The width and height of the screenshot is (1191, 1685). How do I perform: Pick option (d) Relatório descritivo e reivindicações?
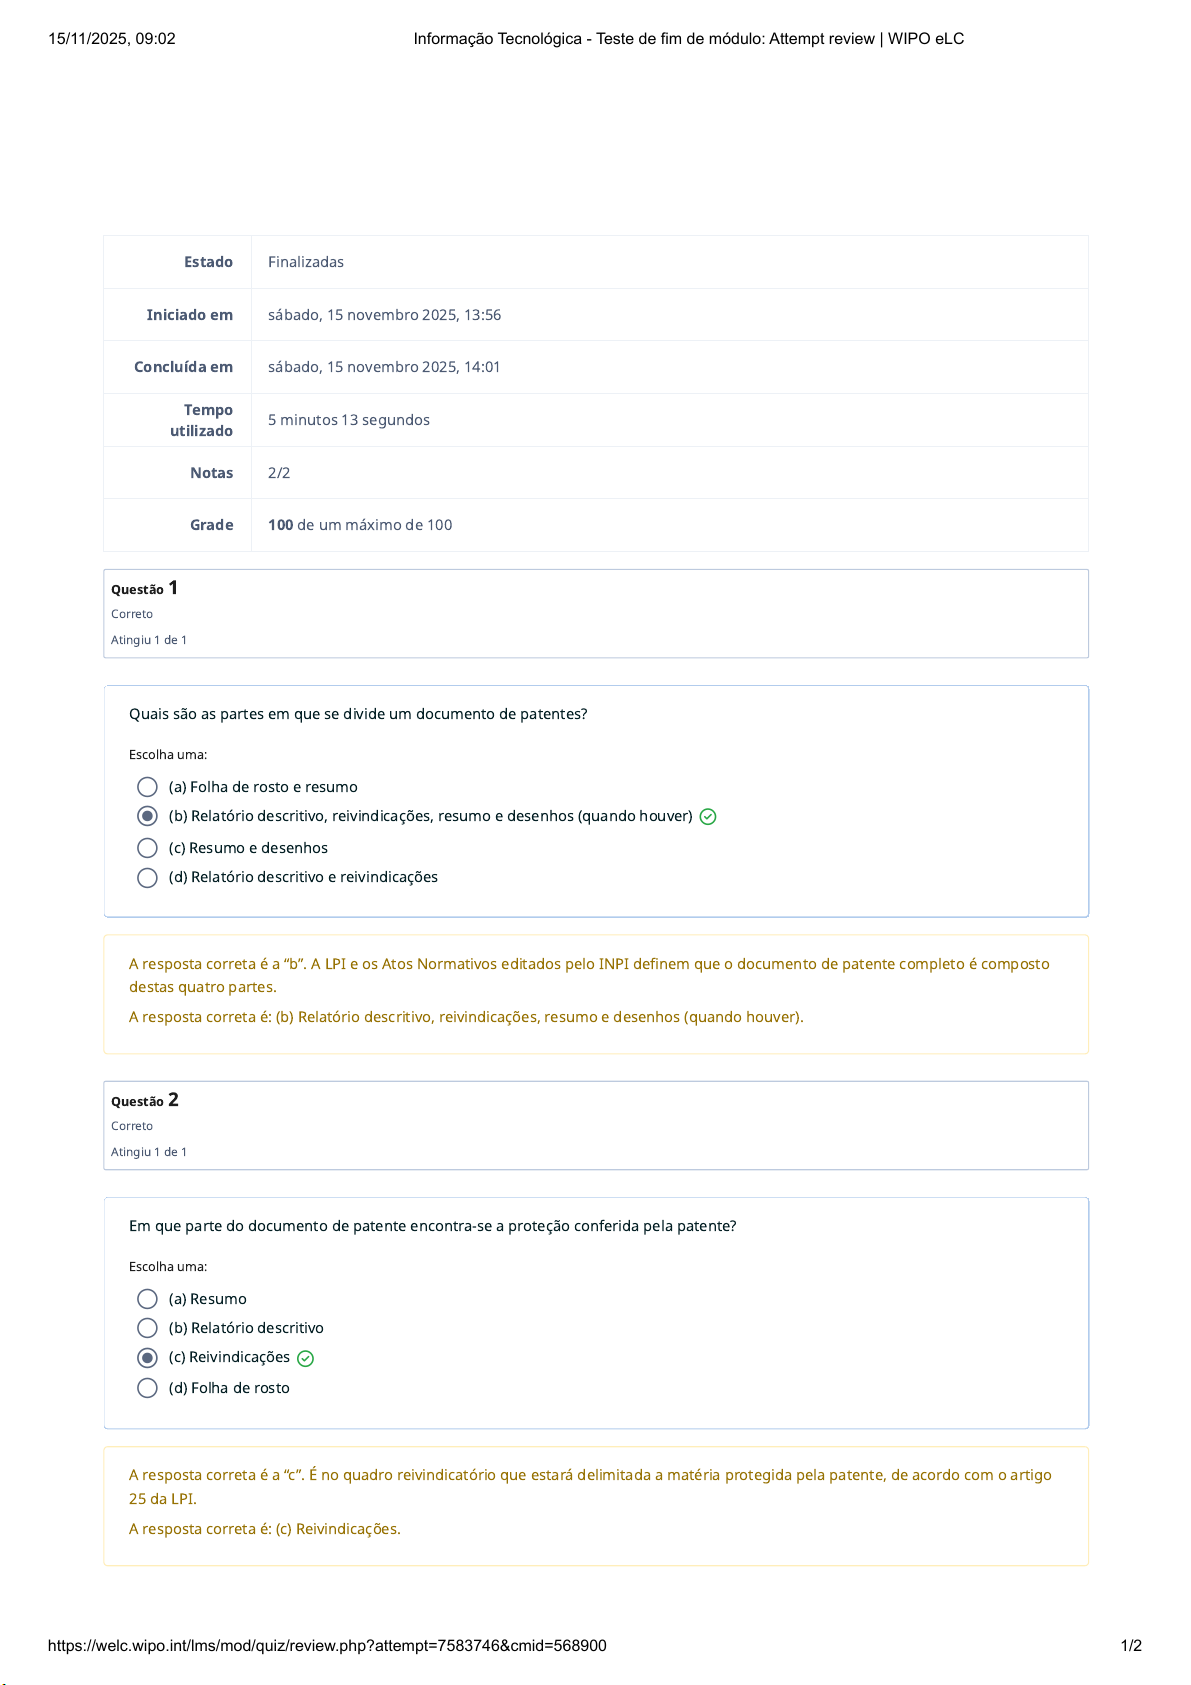point(147,877)
